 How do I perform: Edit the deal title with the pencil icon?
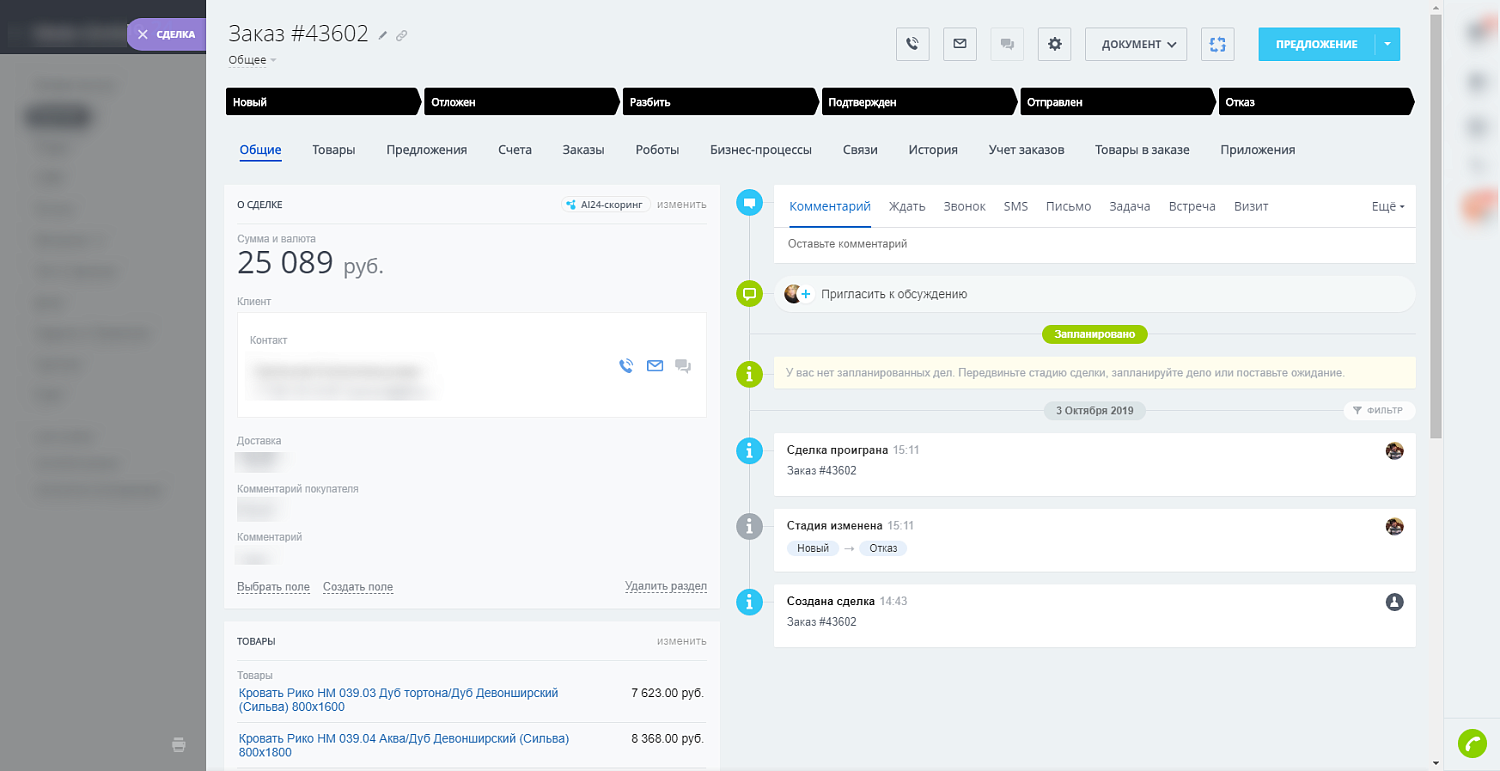382,34
